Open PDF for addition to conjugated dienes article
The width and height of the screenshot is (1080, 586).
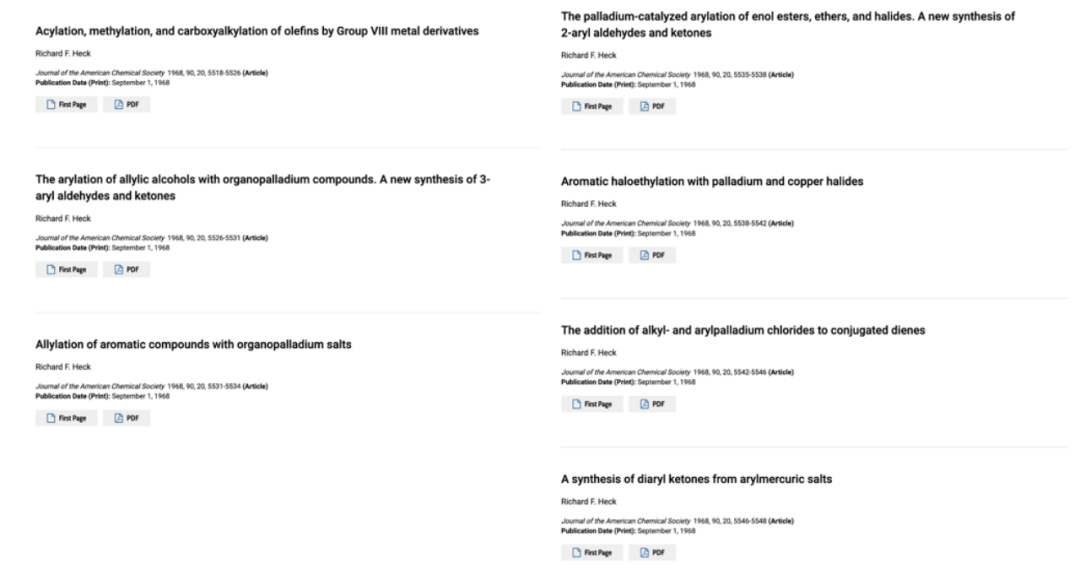pos(652,404)
